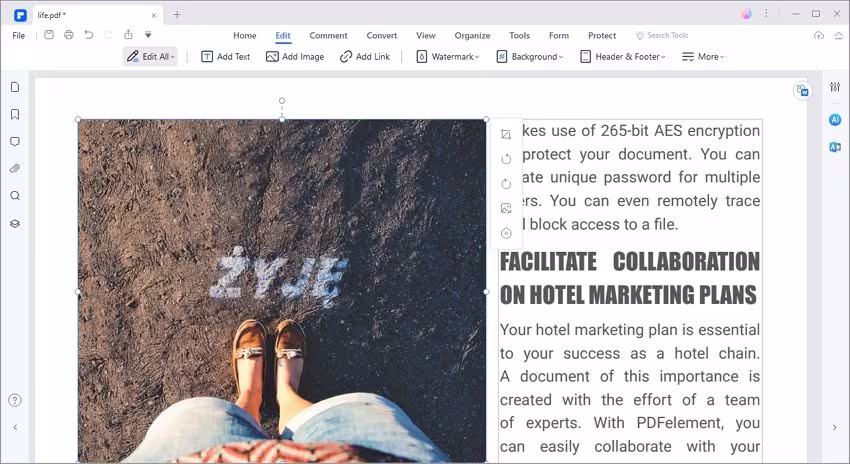Open the Organize tab
Screen dimensions: 850x464
(x=472, y=35)
